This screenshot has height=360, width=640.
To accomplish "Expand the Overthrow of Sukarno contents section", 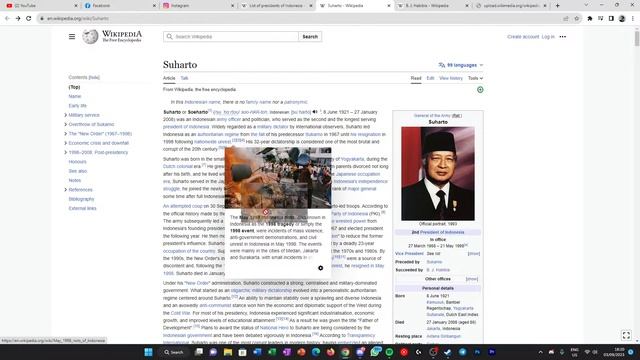I will pos(65,124).
